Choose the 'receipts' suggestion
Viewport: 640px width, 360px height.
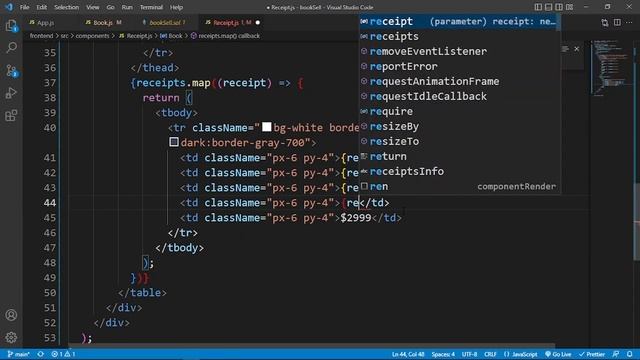[x=459, y=36]
